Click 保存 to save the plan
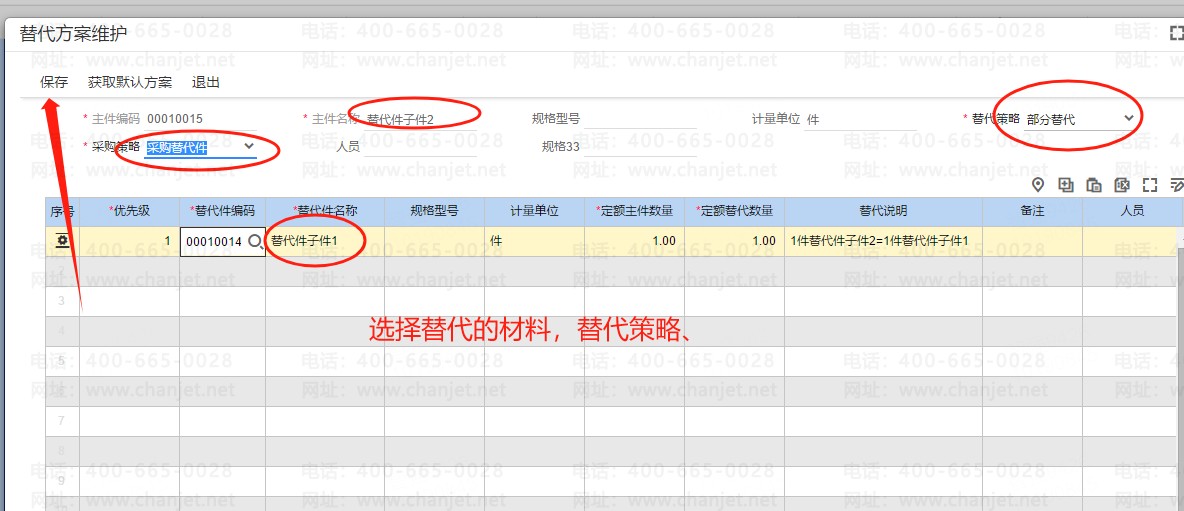This screenshot has height=511, width=1184. tap(54, 82)
